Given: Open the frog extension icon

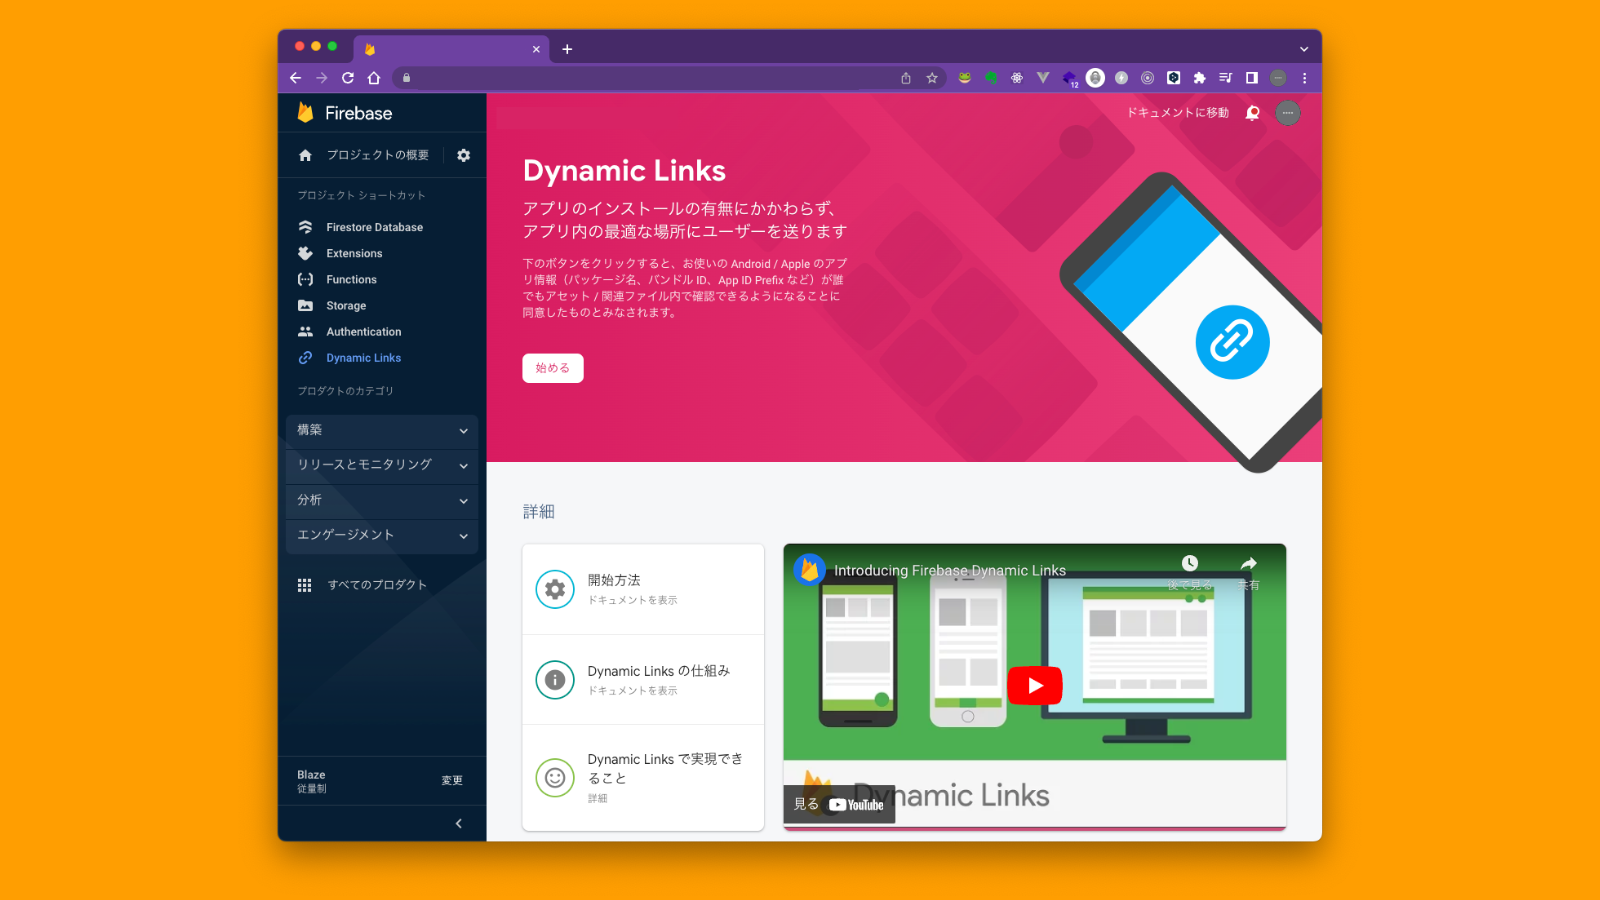Looking at the screenshot, I should click(x=965, y=78).
